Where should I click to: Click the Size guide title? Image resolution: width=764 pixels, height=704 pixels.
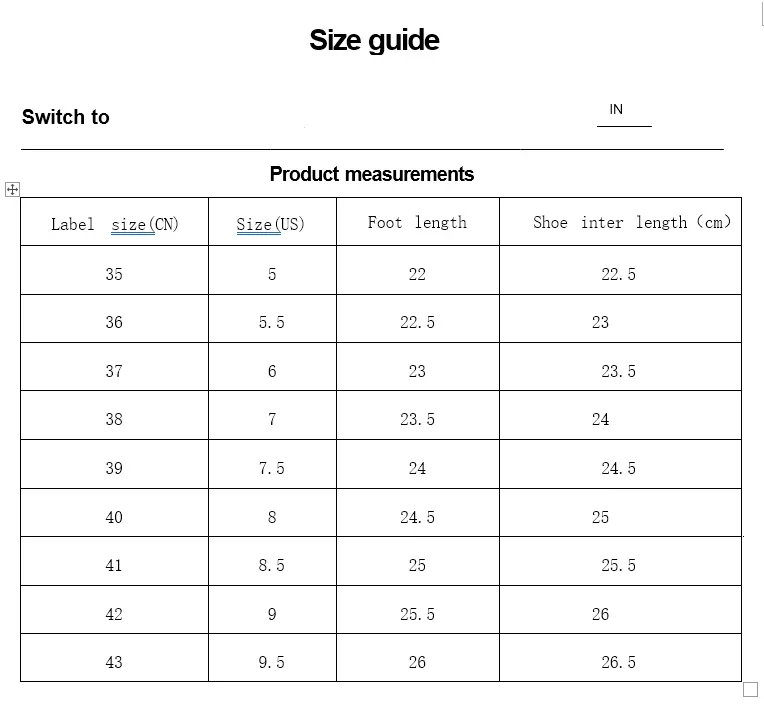coord(374,40)
